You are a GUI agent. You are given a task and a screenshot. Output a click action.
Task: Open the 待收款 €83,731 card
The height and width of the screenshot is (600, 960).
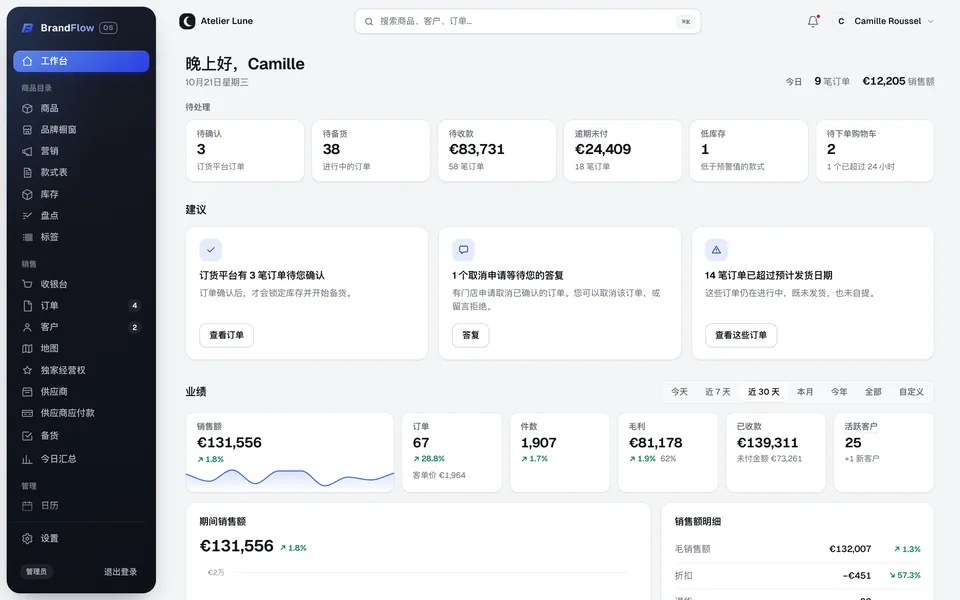[497, 151]
